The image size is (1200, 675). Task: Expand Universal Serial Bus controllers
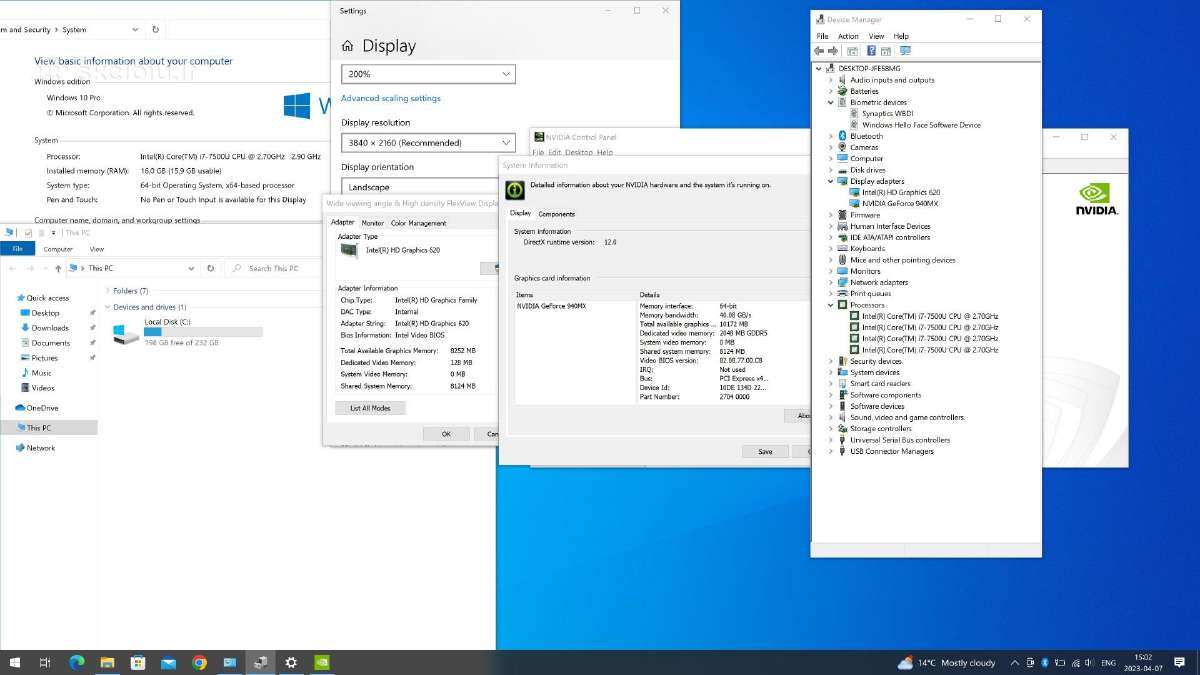(831, 440)
